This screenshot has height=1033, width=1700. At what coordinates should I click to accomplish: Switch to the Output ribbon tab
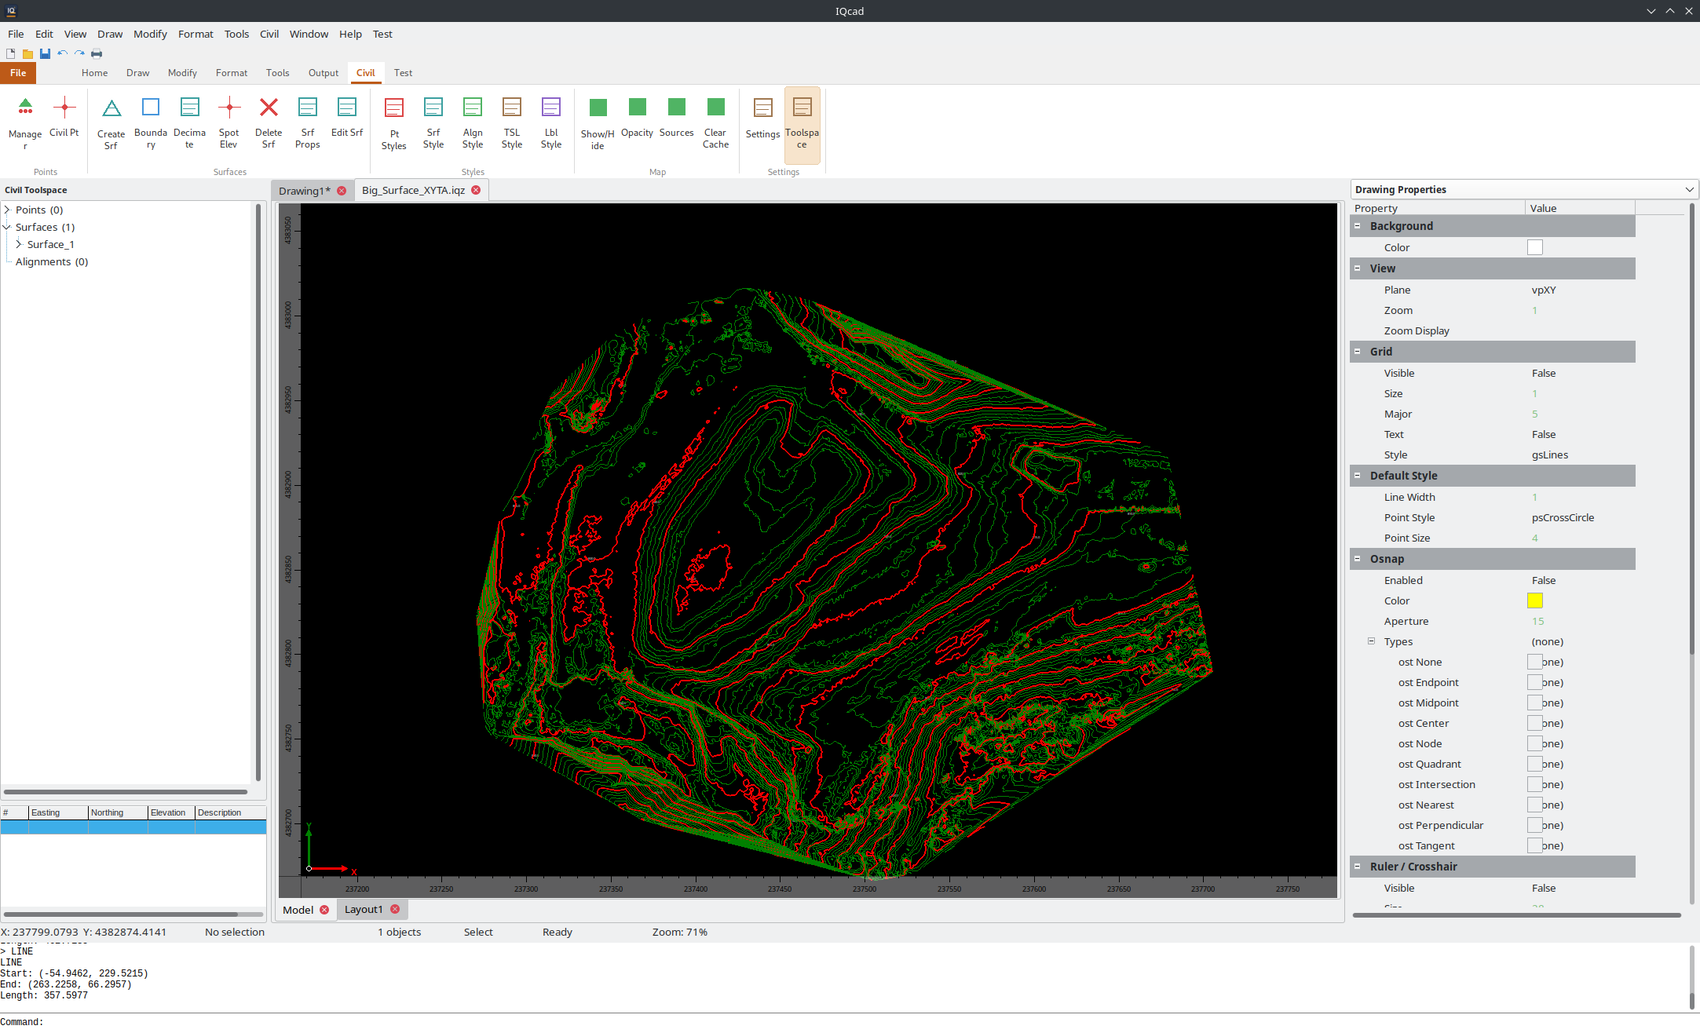323,73
